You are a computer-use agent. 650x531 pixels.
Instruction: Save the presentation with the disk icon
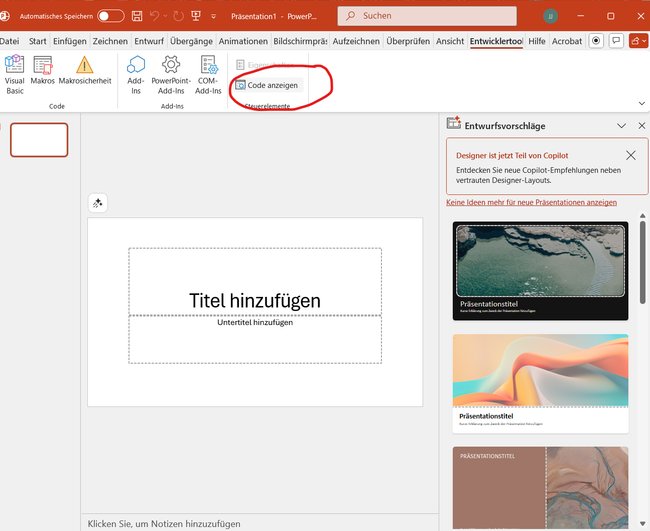coord(137,16)
